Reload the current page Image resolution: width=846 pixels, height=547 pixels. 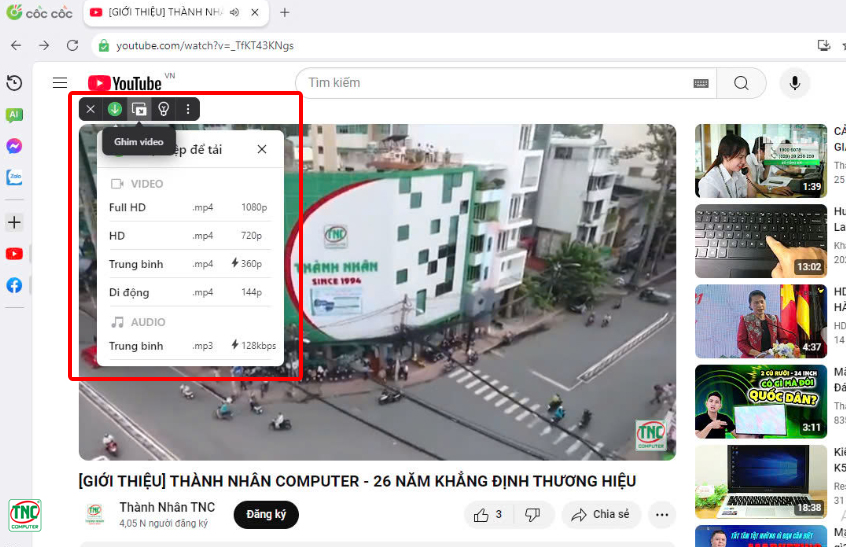[72, 46]
